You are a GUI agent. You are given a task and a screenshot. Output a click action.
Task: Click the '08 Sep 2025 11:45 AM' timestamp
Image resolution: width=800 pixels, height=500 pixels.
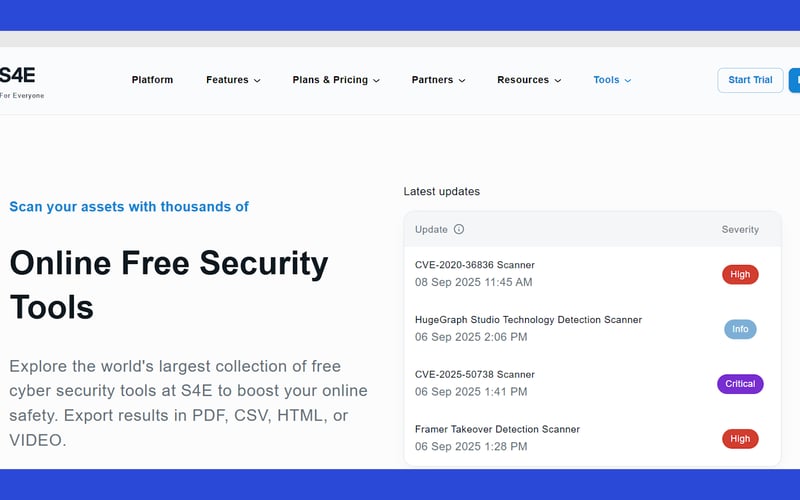(473, 282)
